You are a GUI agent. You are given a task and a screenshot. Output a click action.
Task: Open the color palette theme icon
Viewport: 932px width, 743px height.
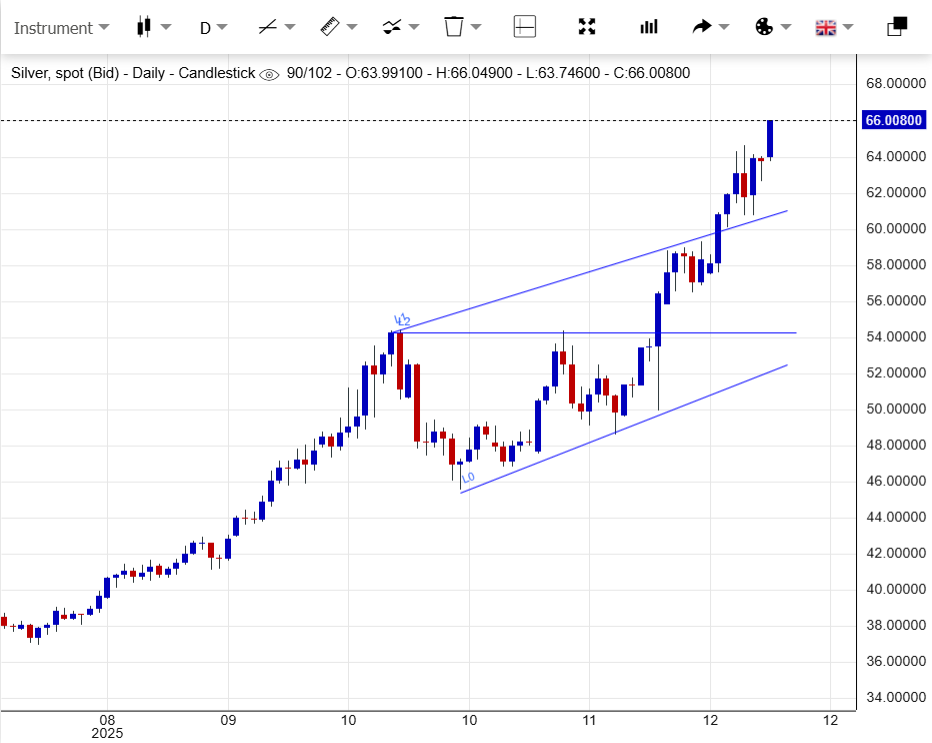[764, 27]
